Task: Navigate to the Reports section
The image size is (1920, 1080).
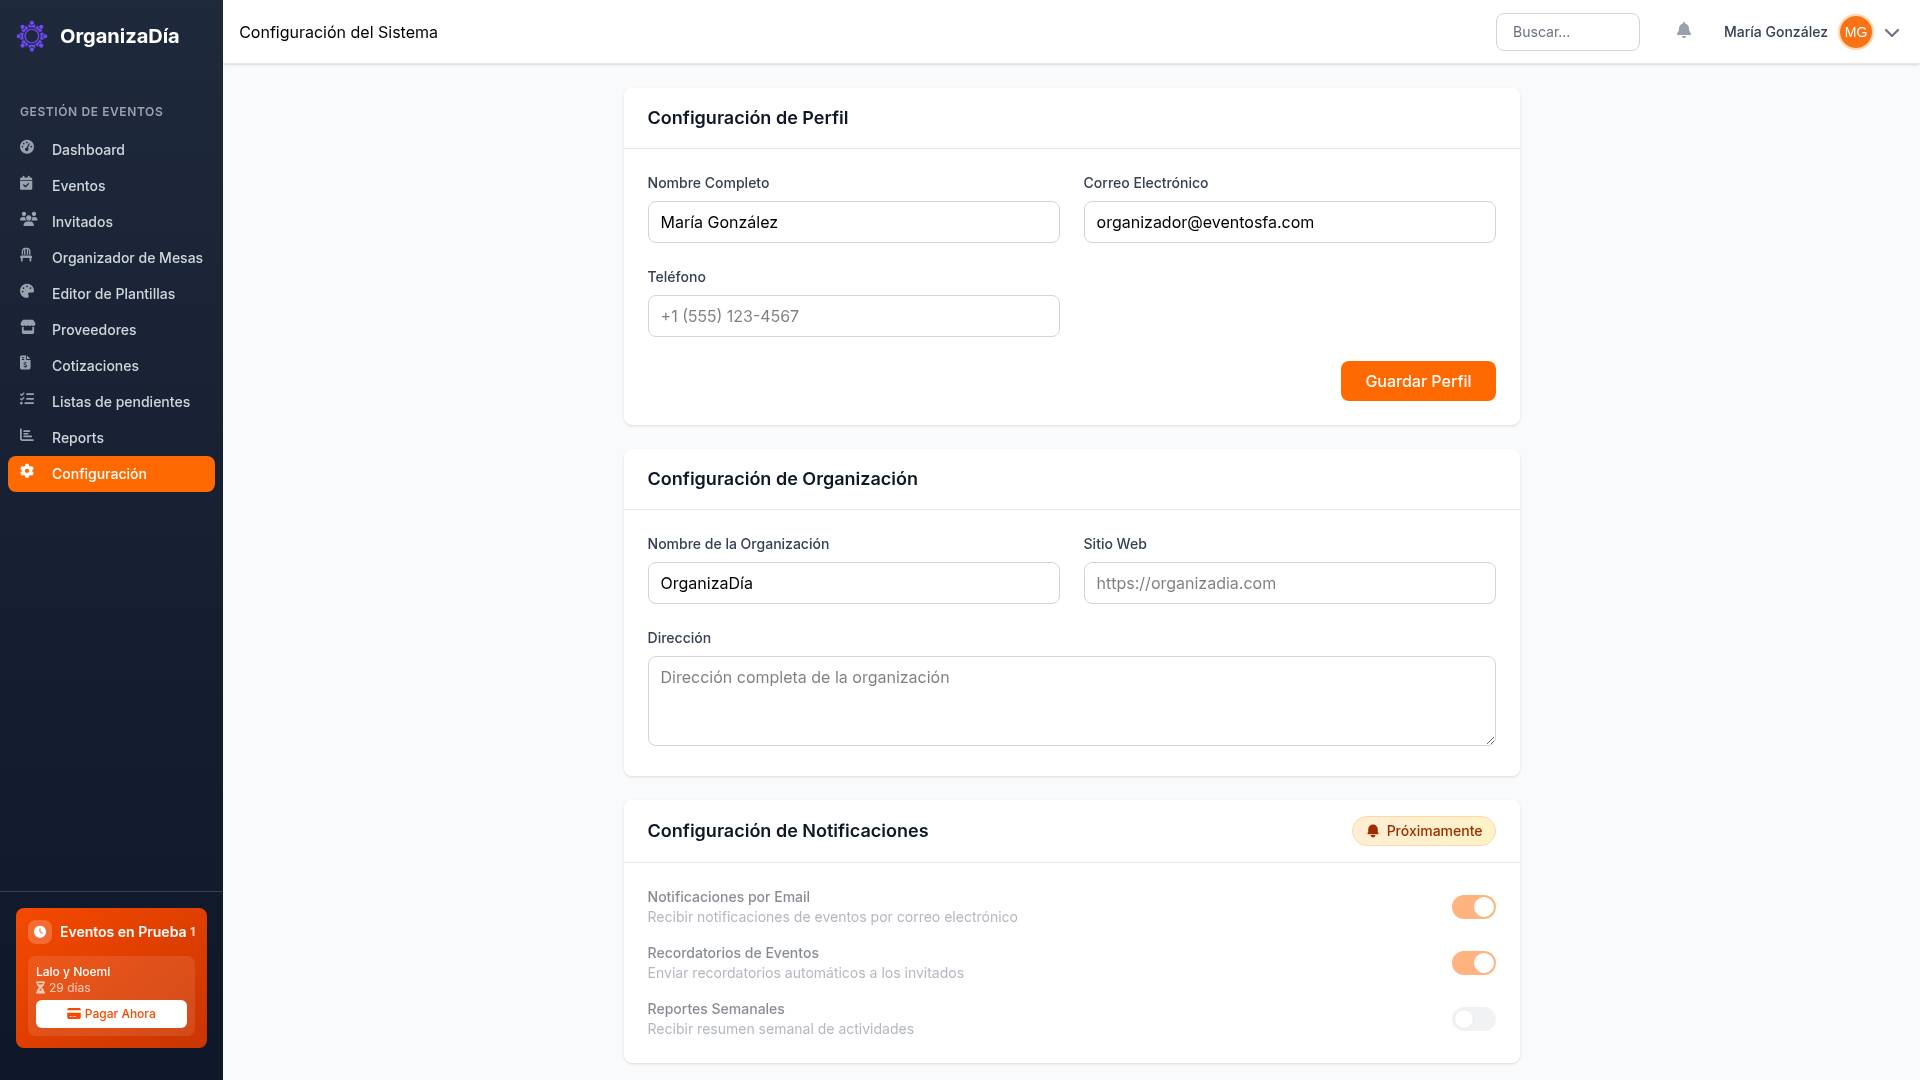Action: (77, 437)
